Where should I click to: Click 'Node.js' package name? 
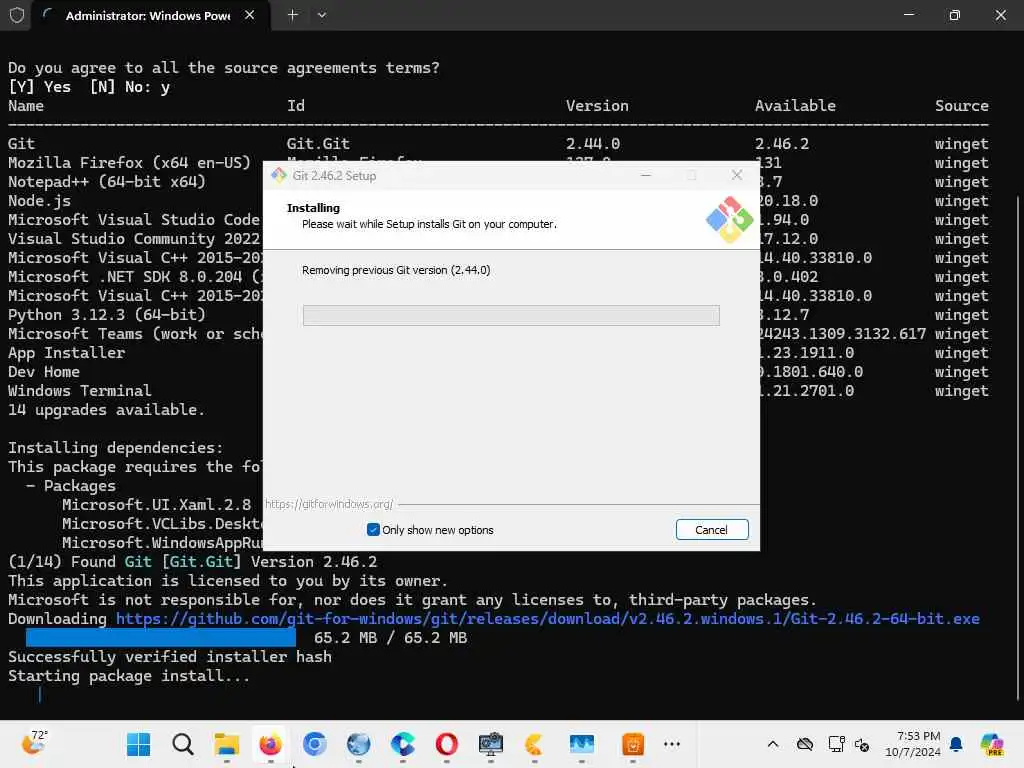pyautogui.click(x=39, y=200)
